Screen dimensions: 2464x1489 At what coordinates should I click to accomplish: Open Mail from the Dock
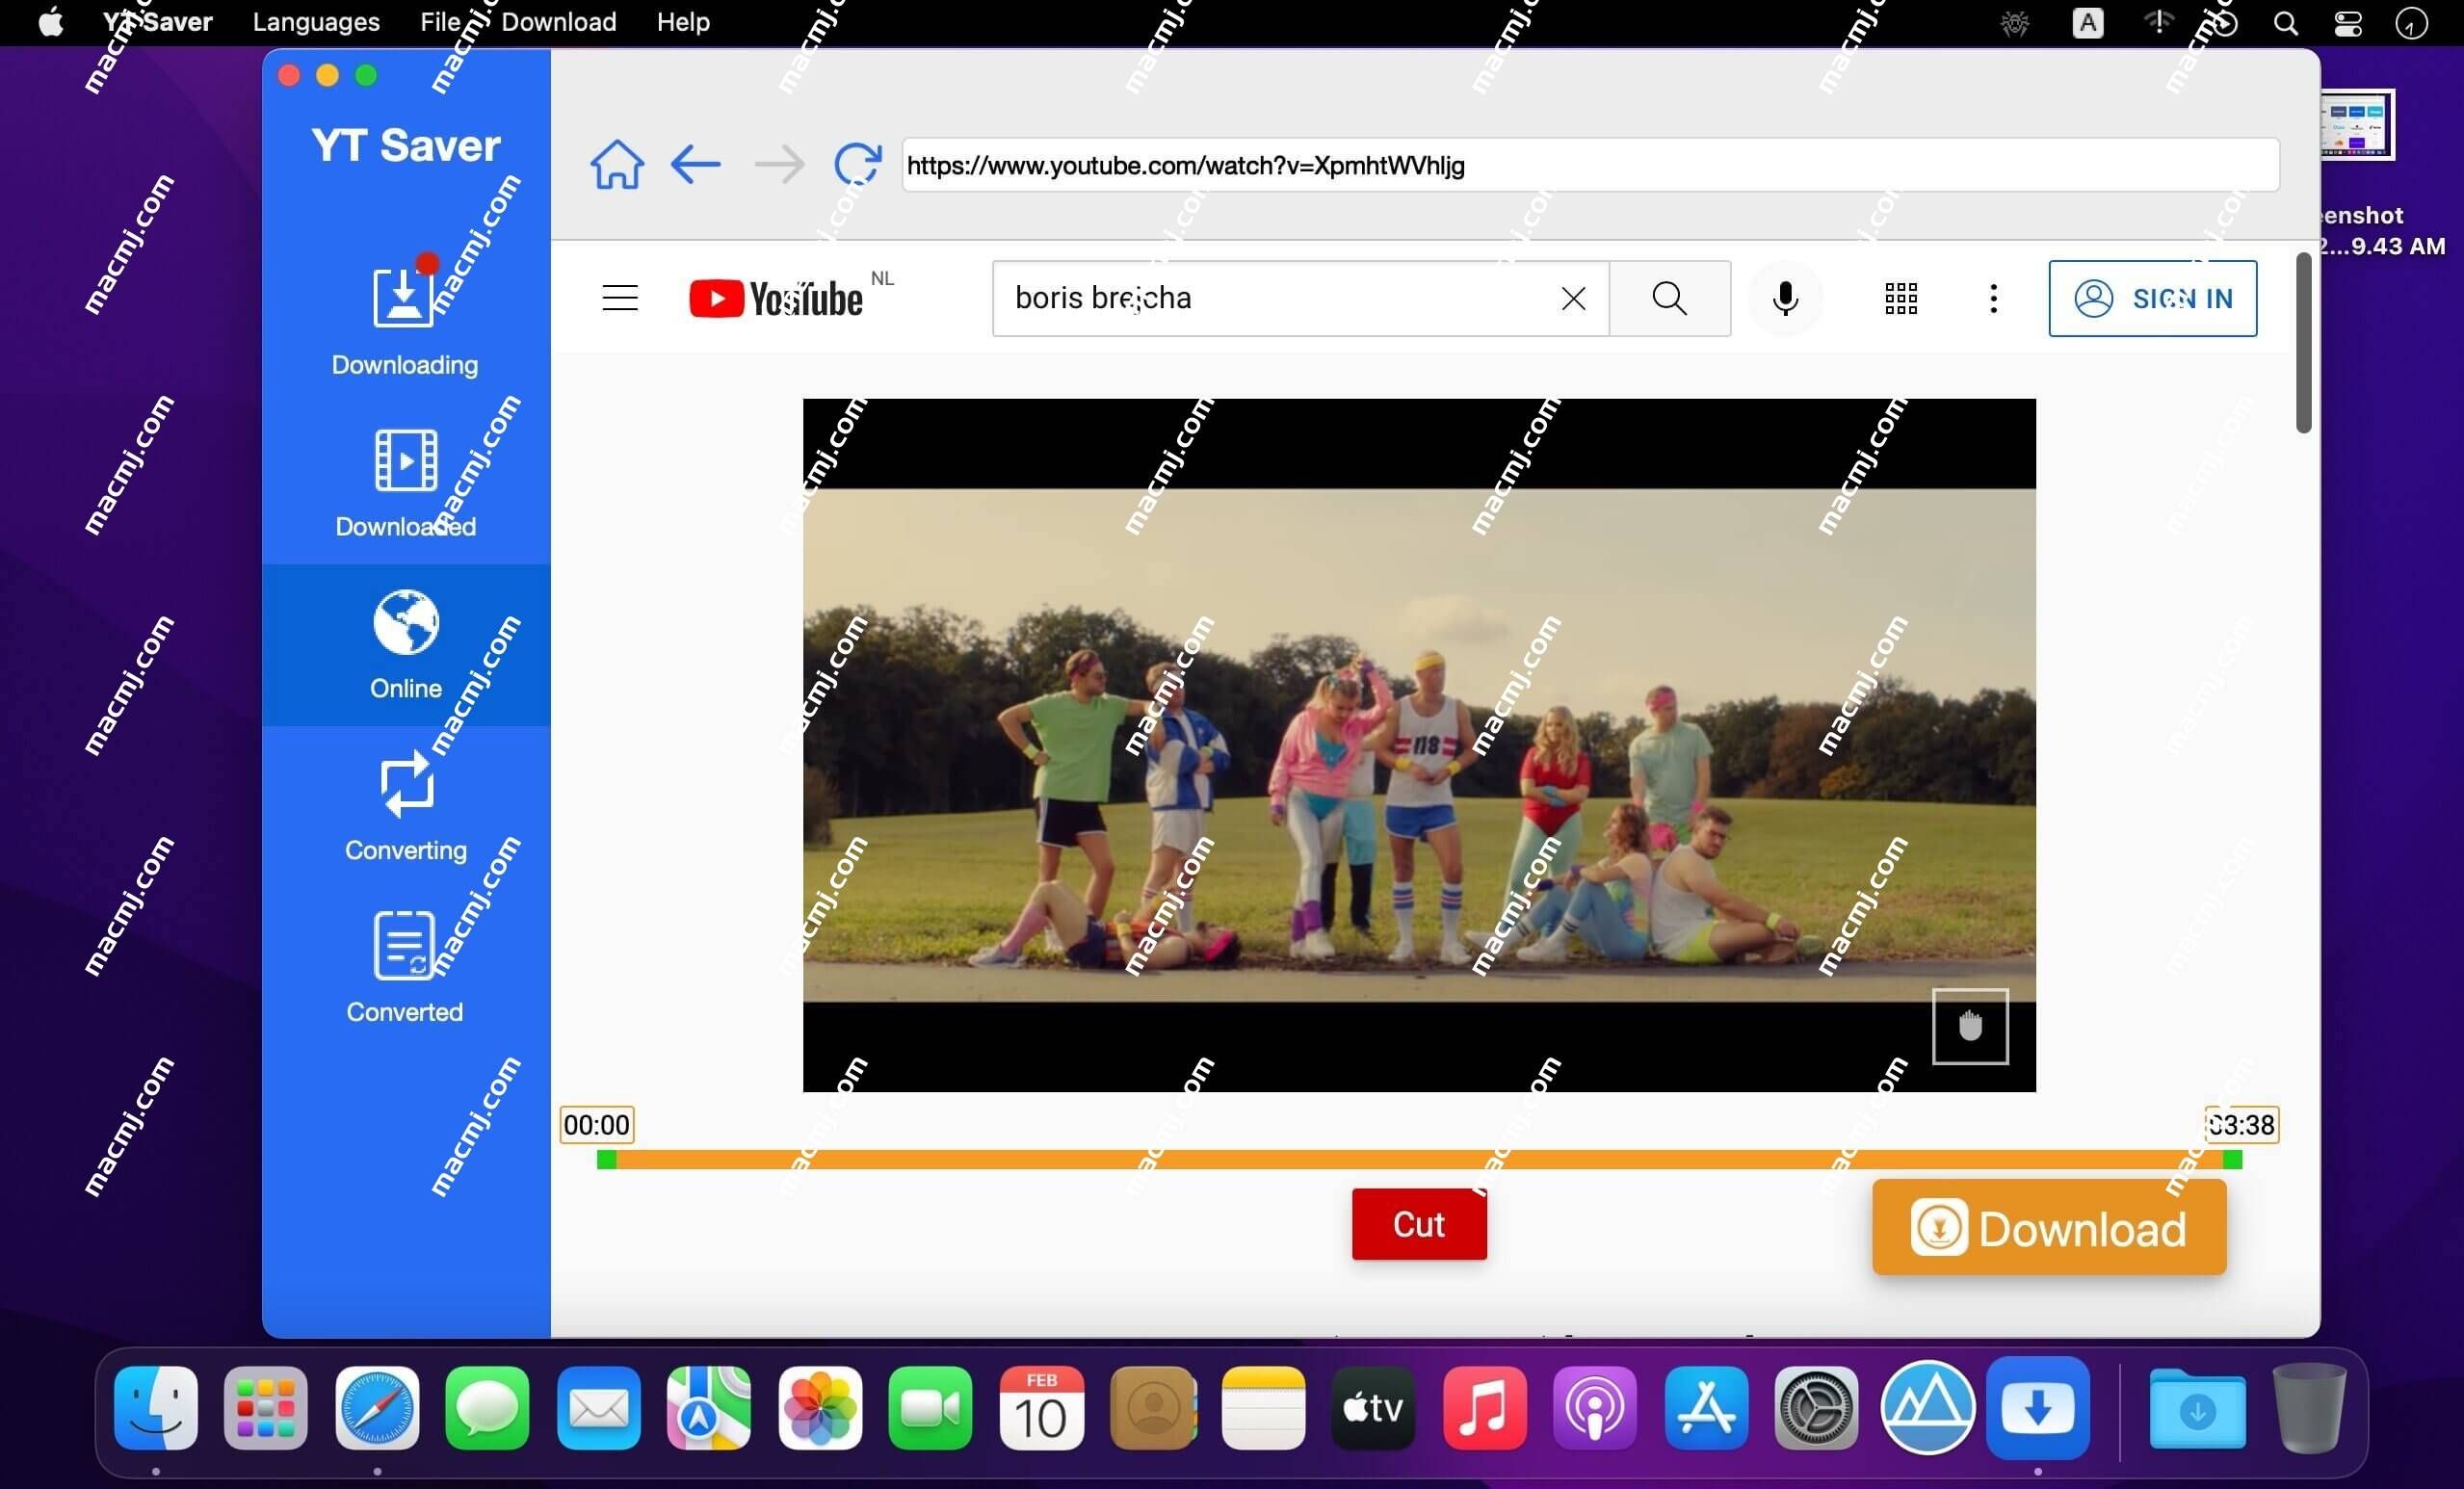click(598, 1408)
